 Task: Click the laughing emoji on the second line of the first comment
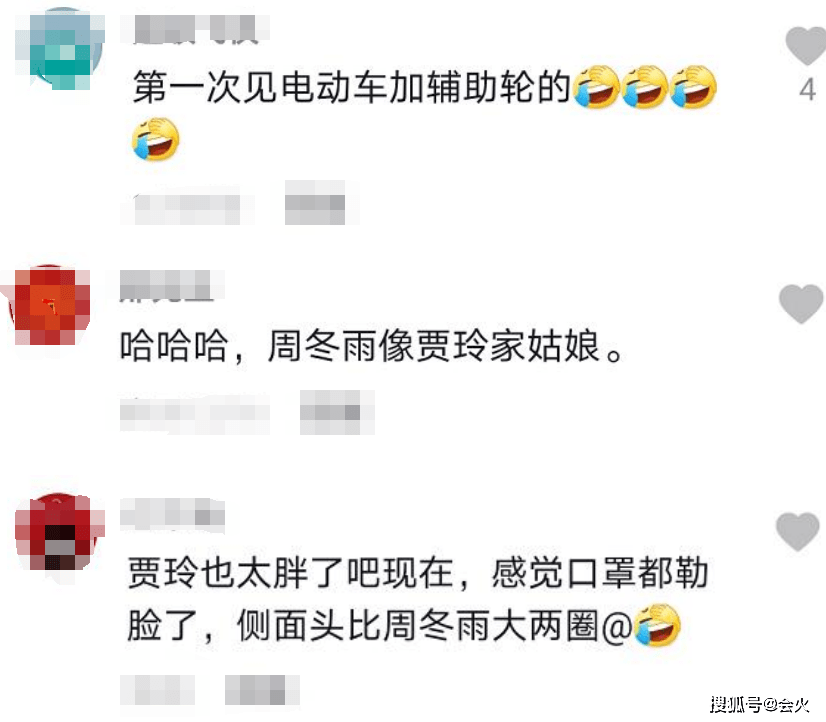tap(155, 139)
